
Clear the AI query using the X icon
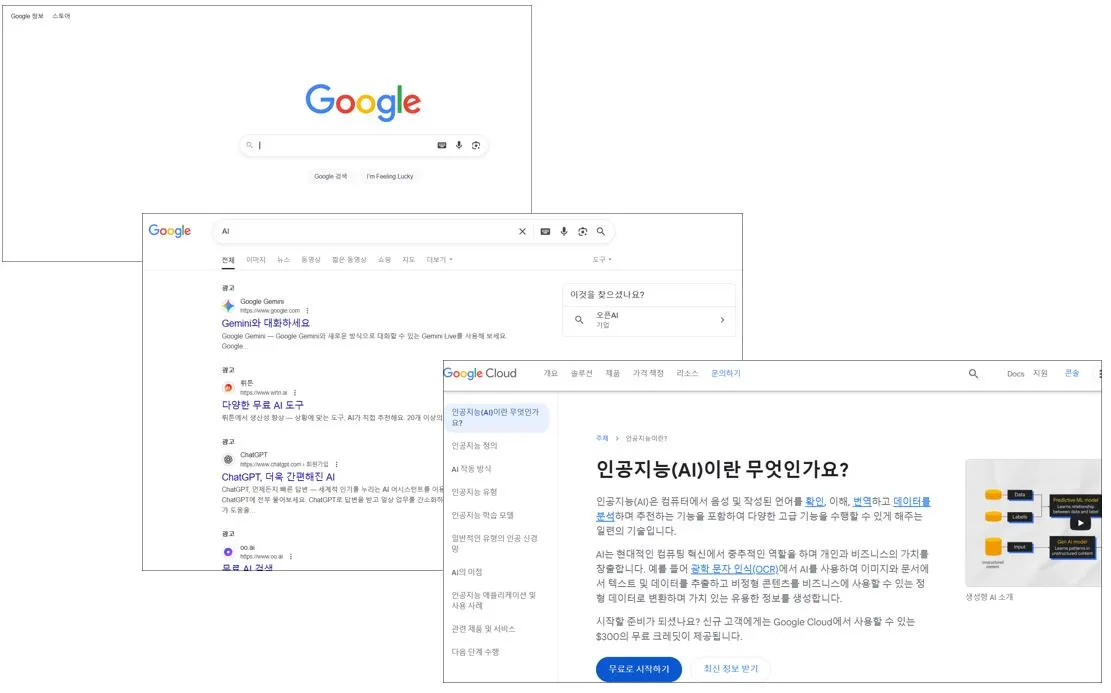click(522, 231)
